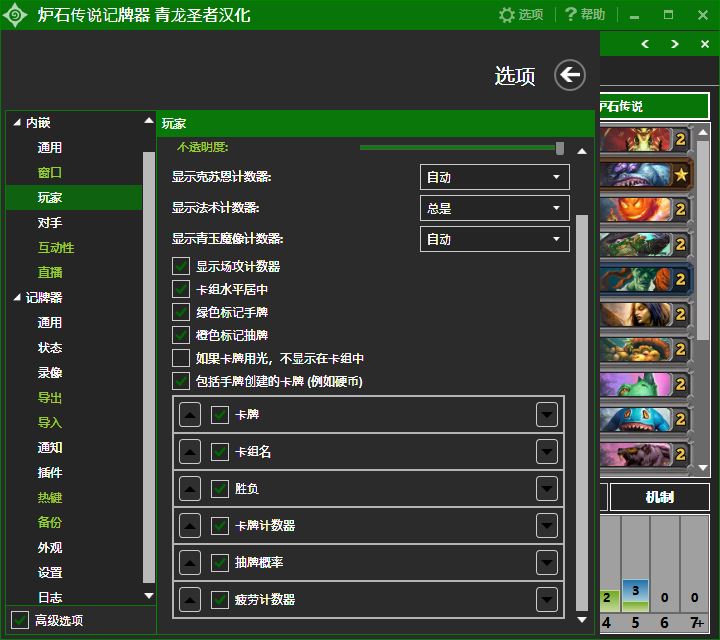Move 胜负 row up with arrow
Screen dimensions: 720x640
(x=190, y=488)
